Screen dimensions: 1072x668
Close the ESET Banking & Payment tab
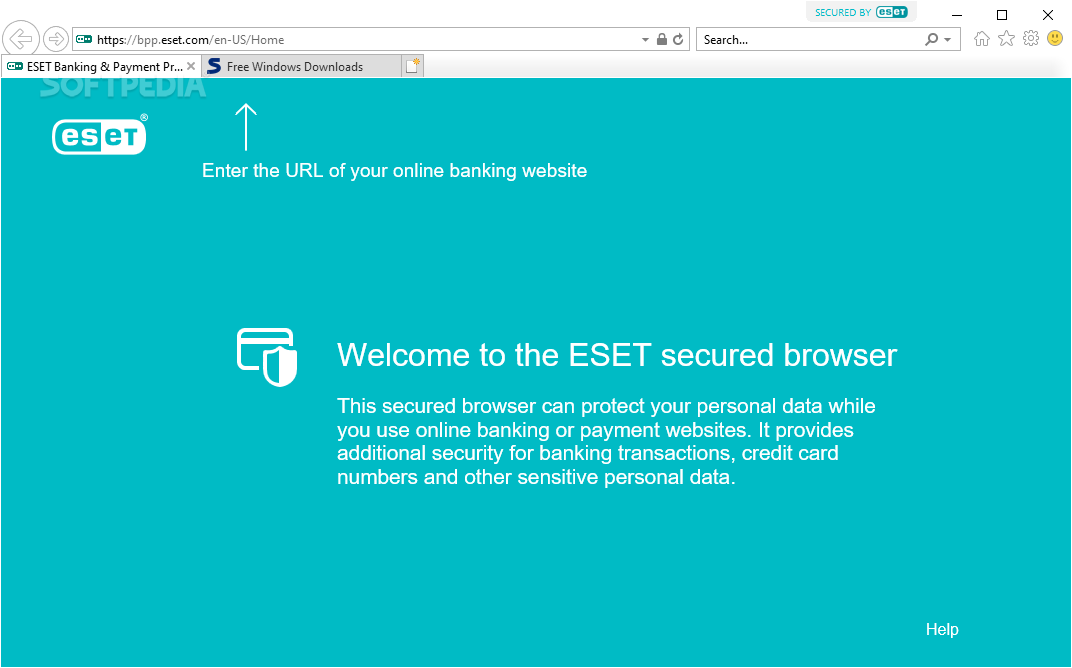191,66
